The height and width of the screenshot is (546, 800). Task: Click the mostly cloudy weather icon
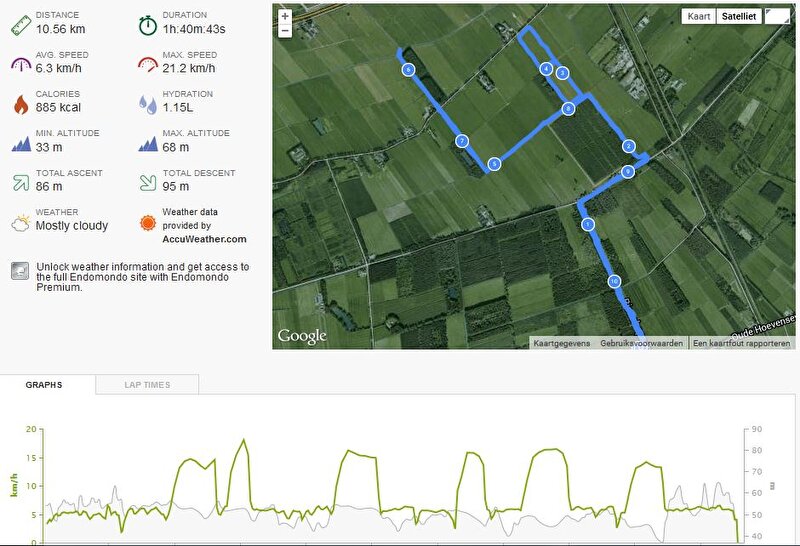[21, 223]
